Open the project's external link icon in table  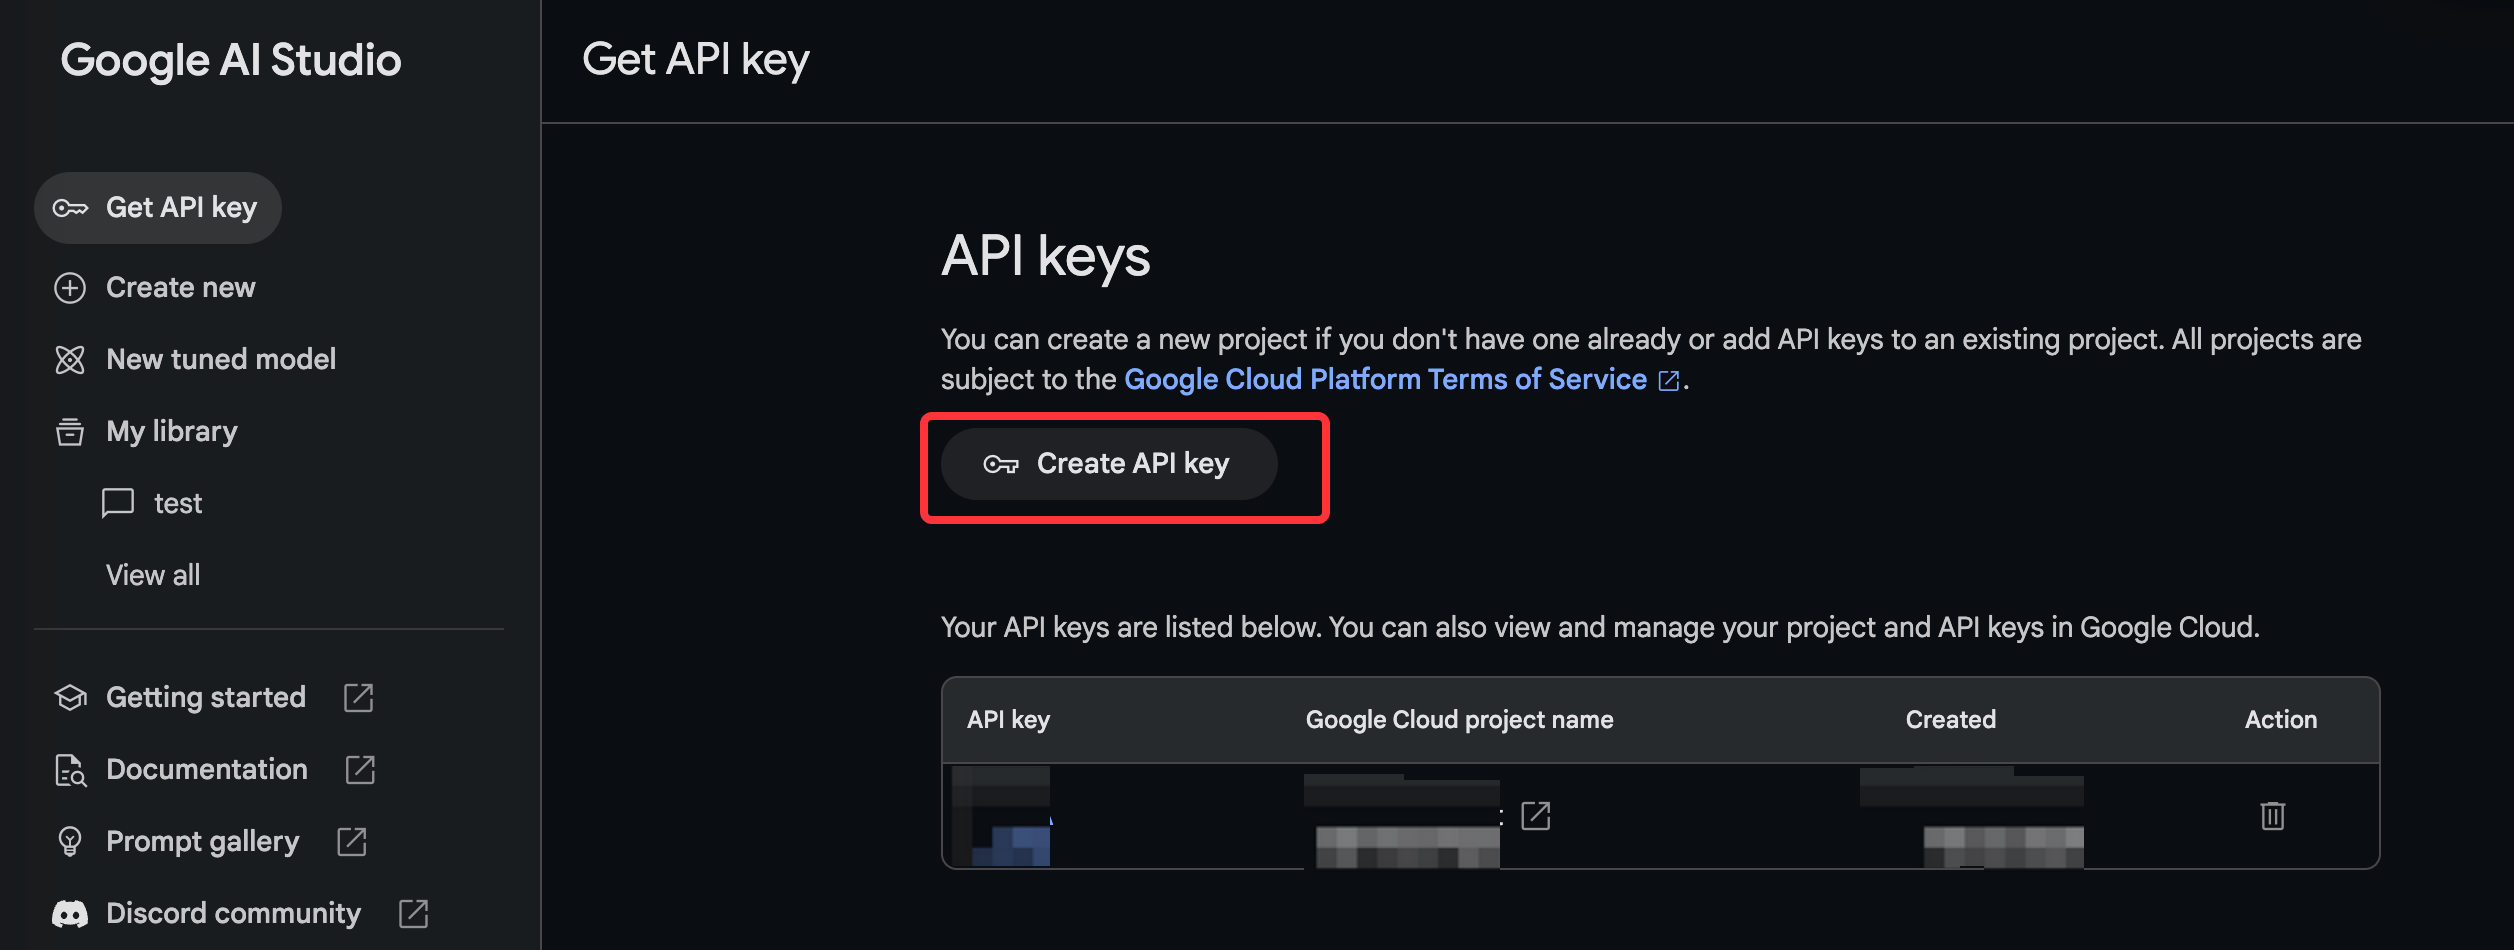tap(1535, 816)
